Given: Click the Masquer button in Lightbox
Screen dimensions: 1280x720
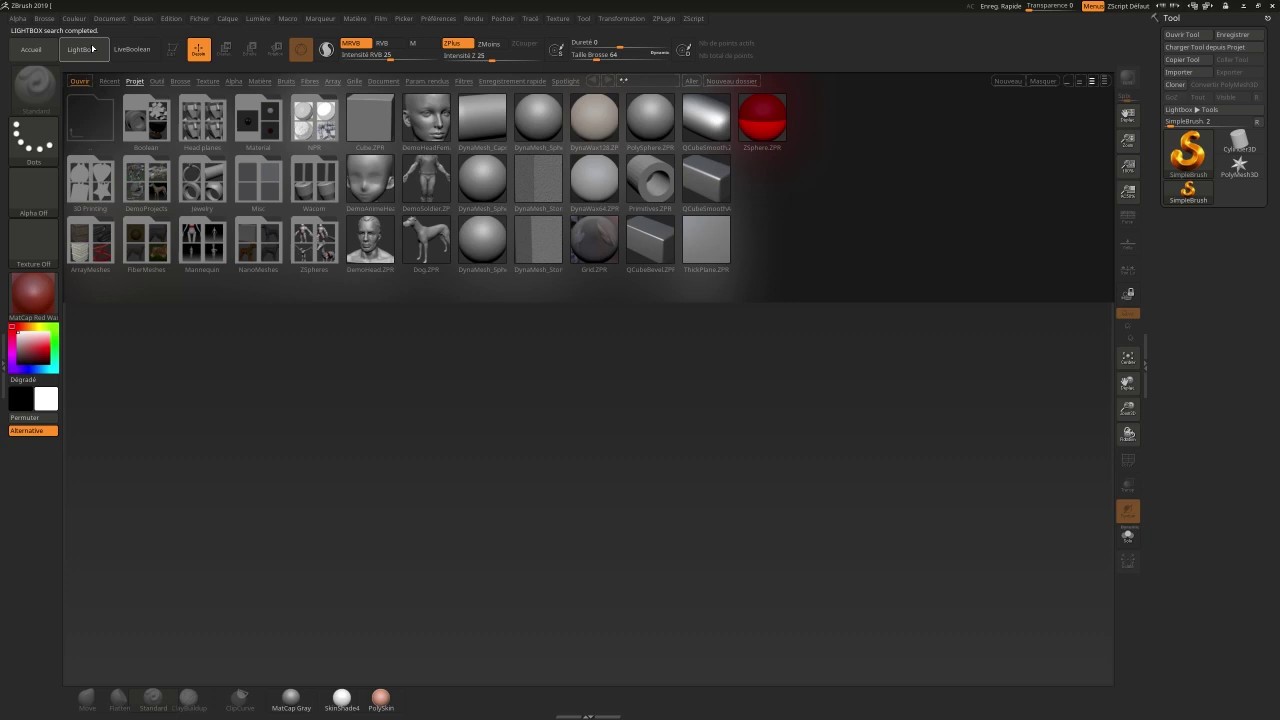Looking at the screenshot, I should click(1043, 81).
